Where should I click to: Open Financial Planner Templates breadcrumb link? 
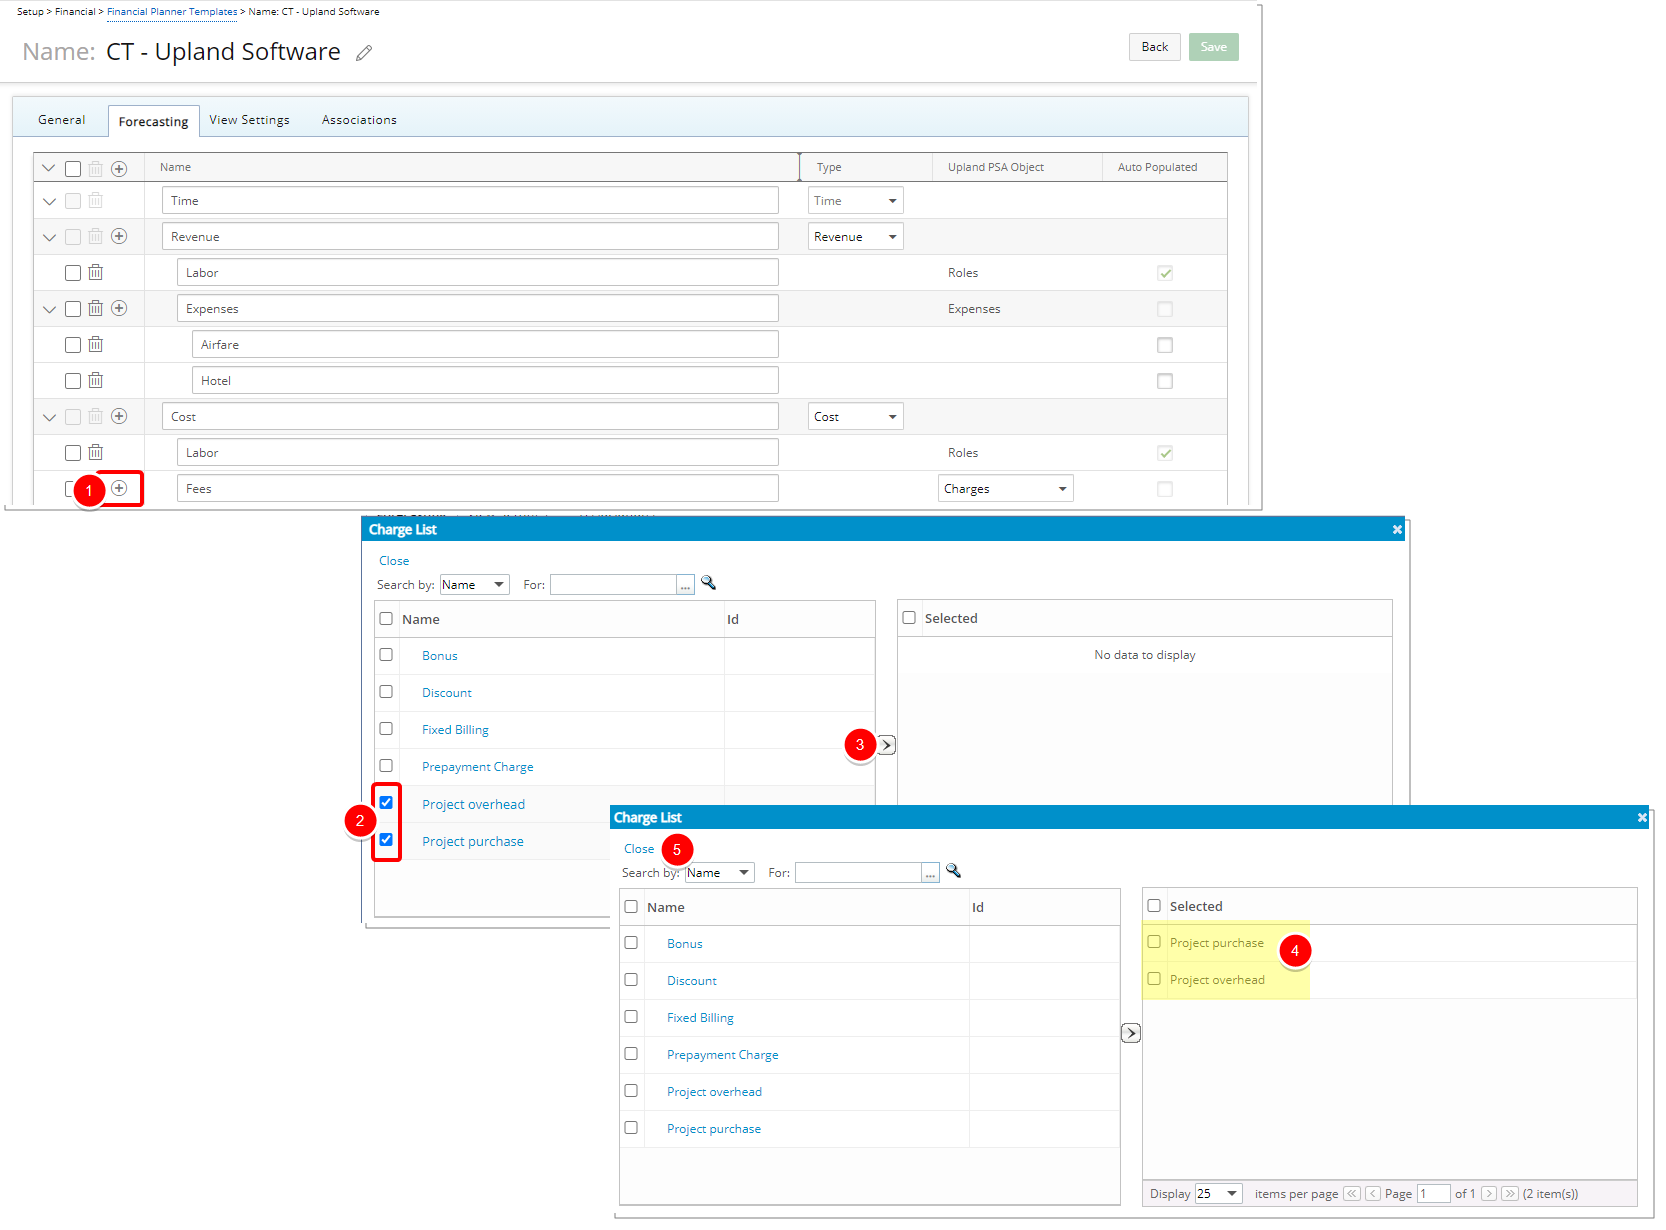(172, 12)
